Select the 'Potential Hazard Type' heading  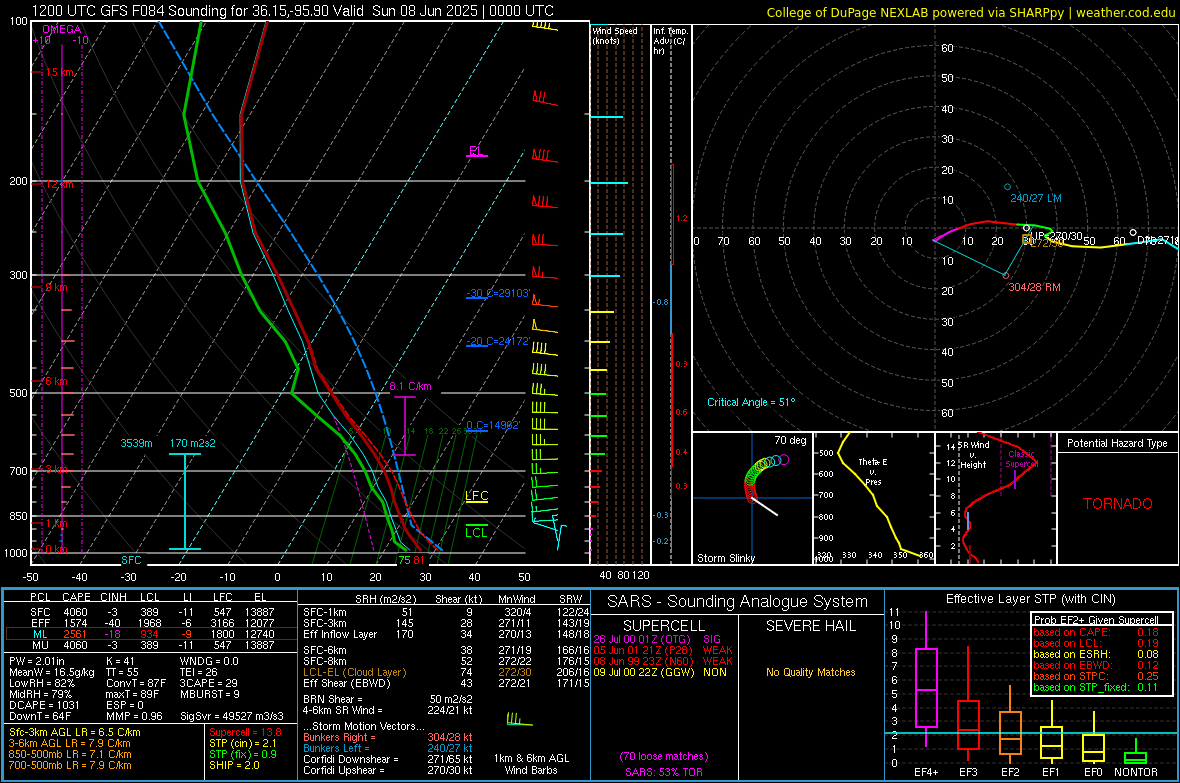(1117, 443)
